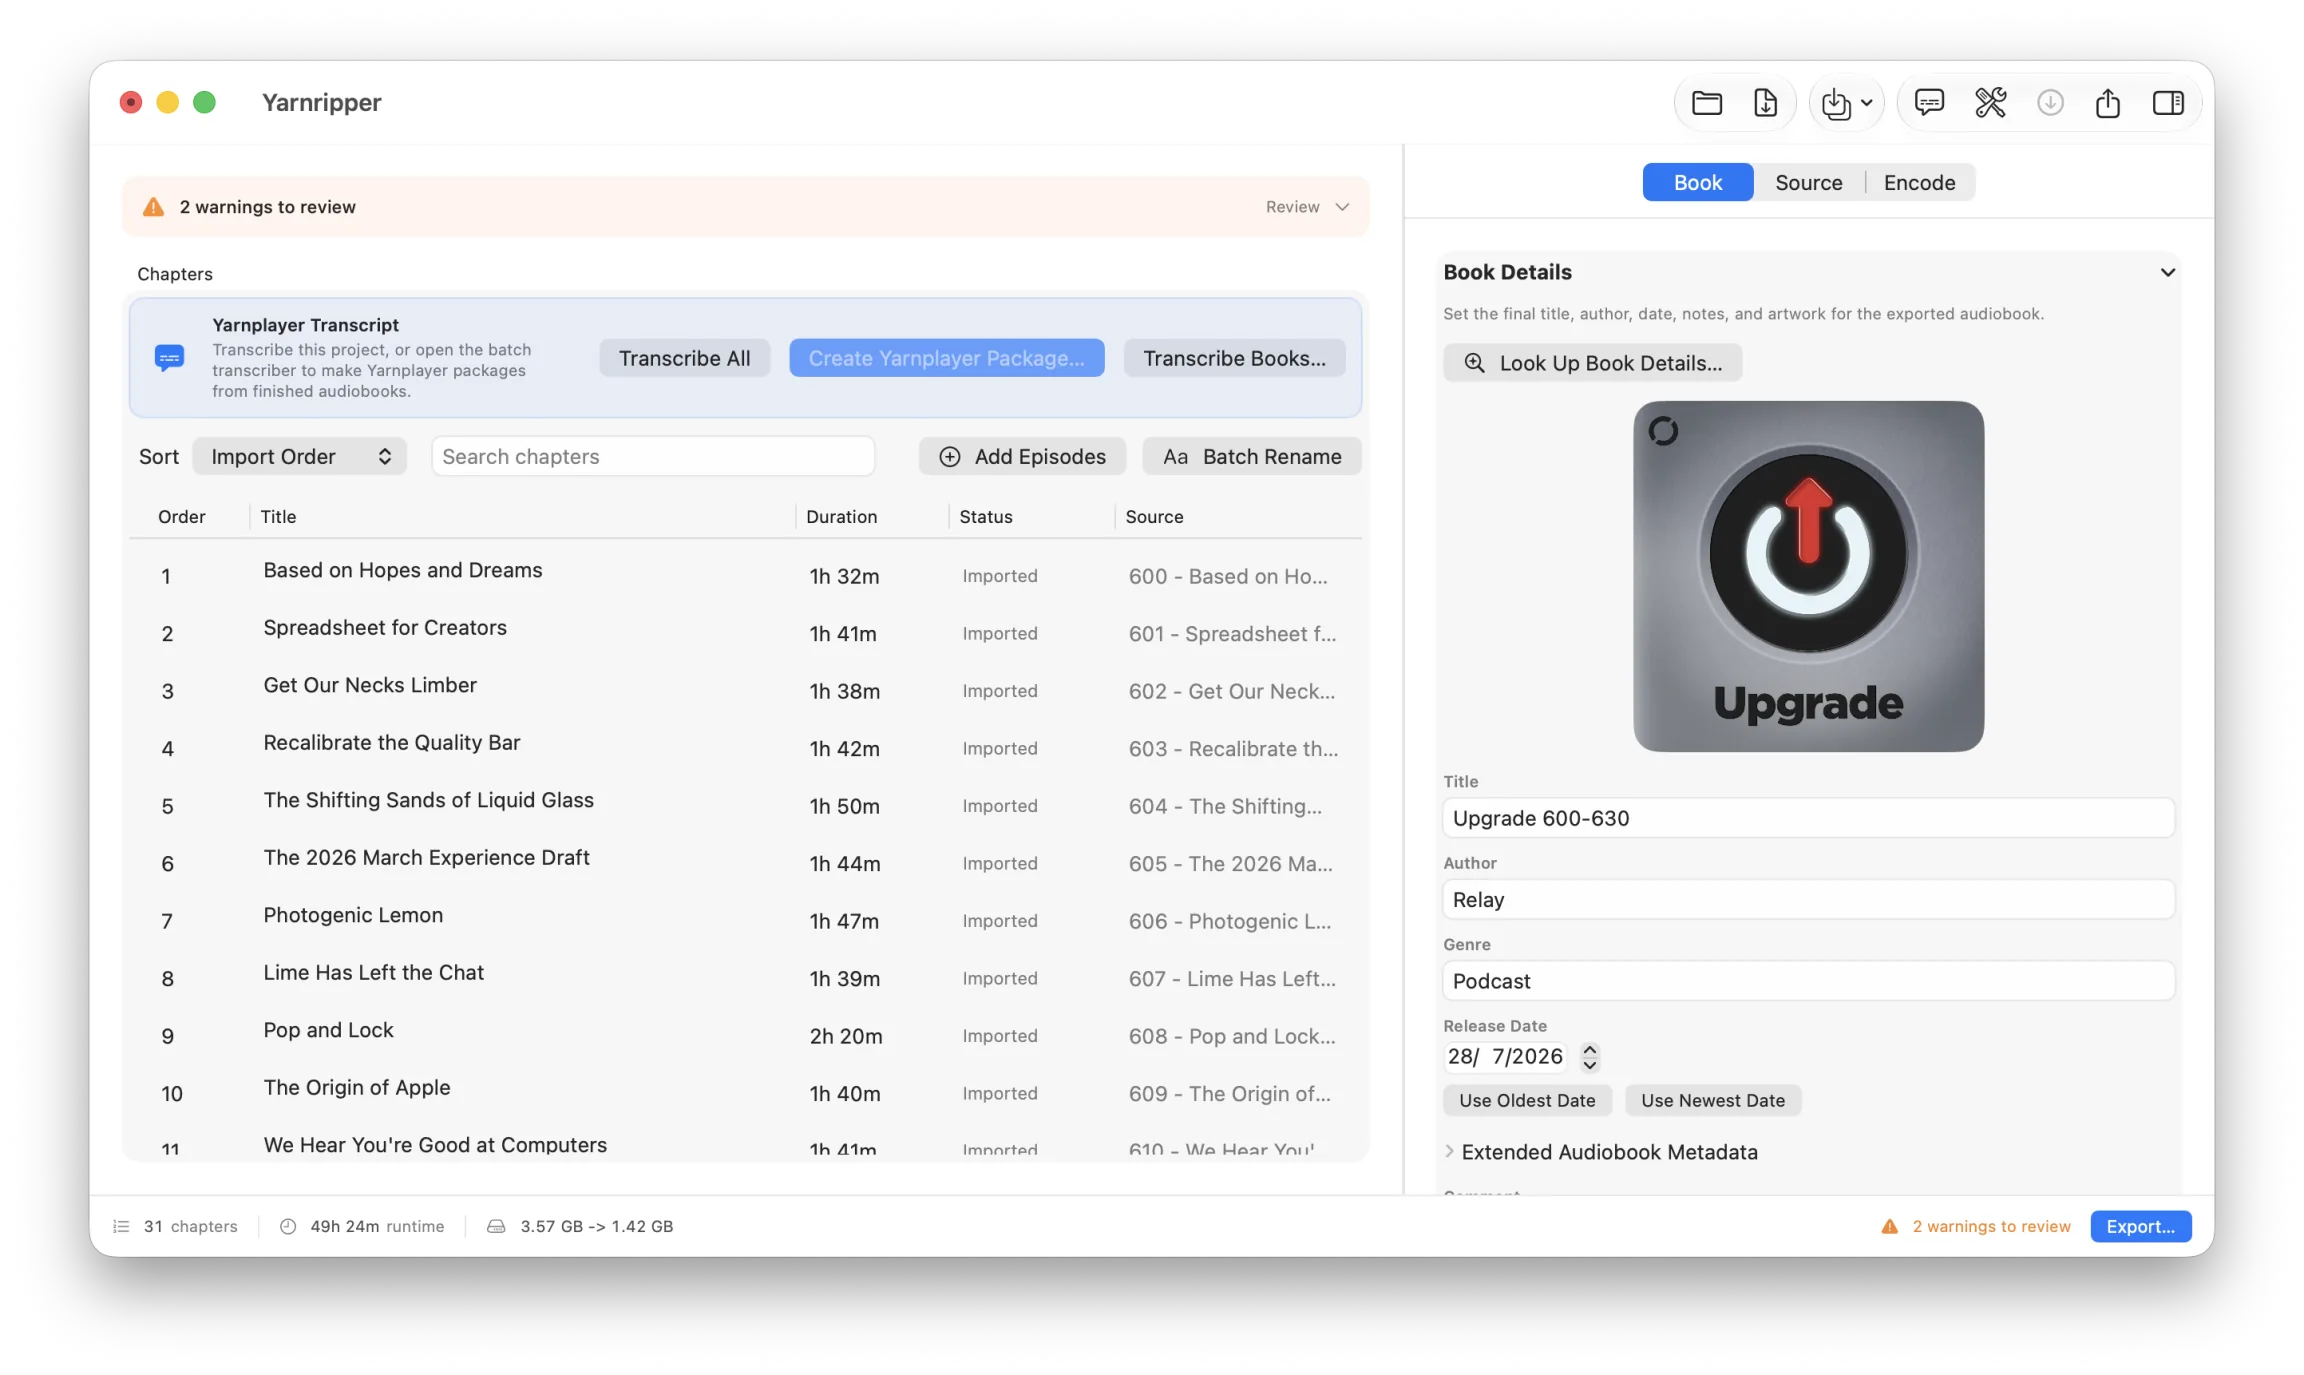
Task: Toggle the sidebar panel icon
Action: [2168, 102]
